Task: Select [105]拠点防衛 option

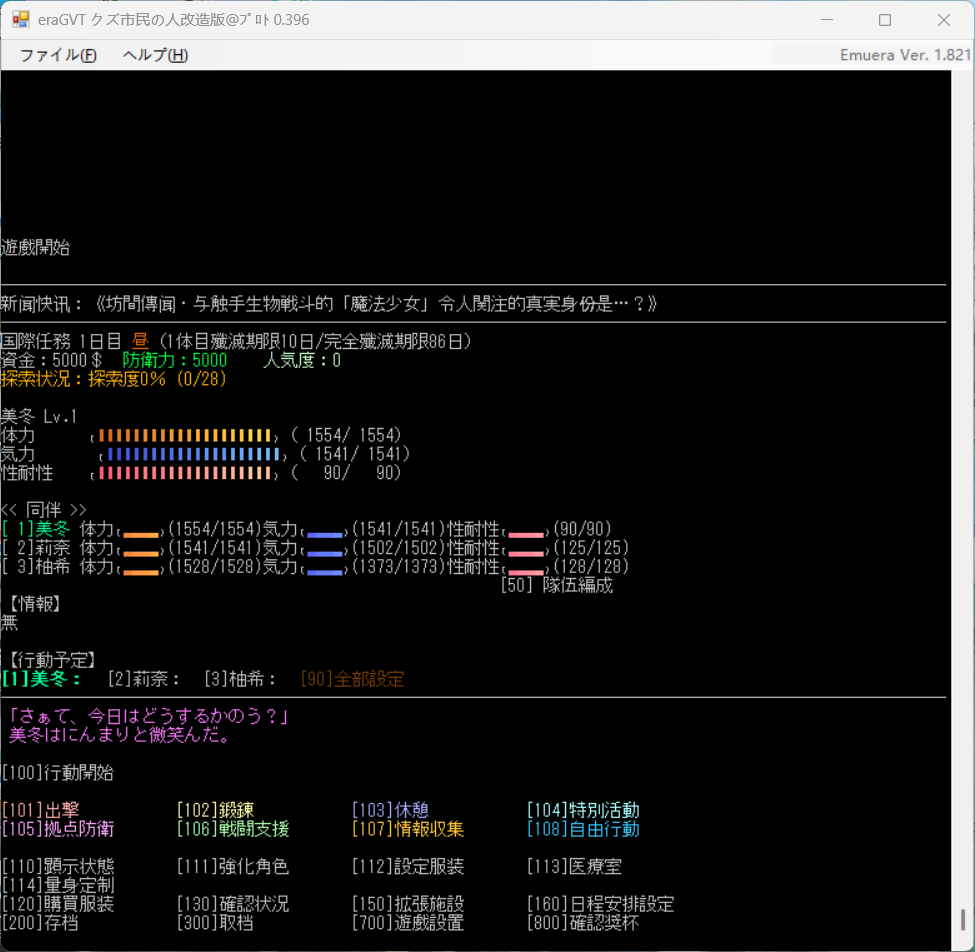Action: point(58,829)
